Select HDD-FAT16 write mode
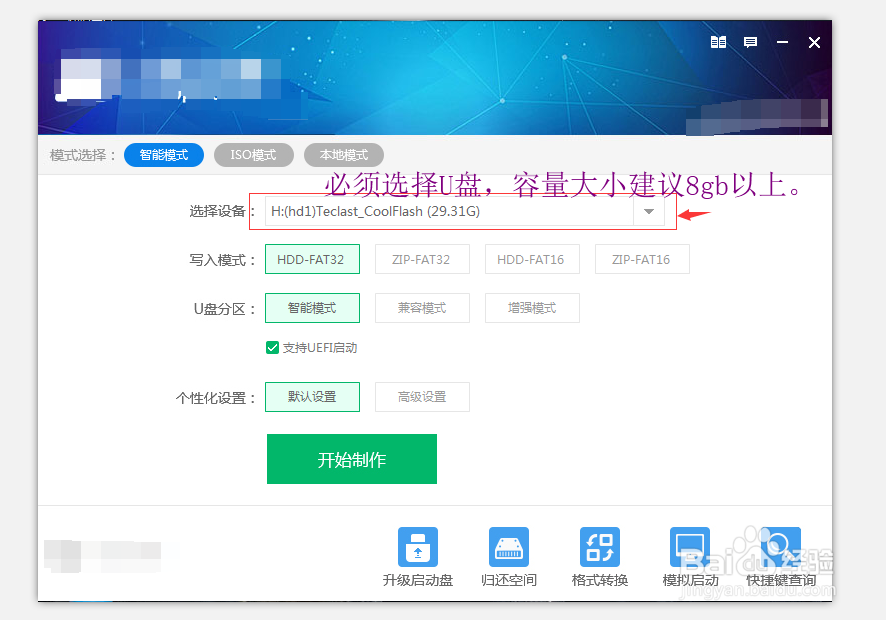 tap(532, 259)
